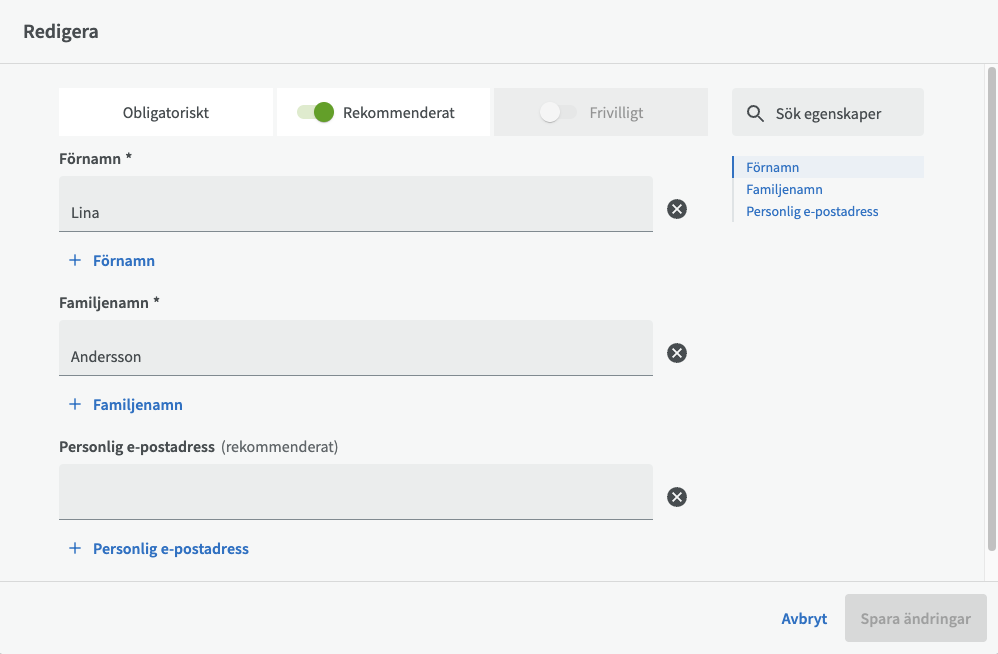Enable the Frivilligt switch

(557, 113)
